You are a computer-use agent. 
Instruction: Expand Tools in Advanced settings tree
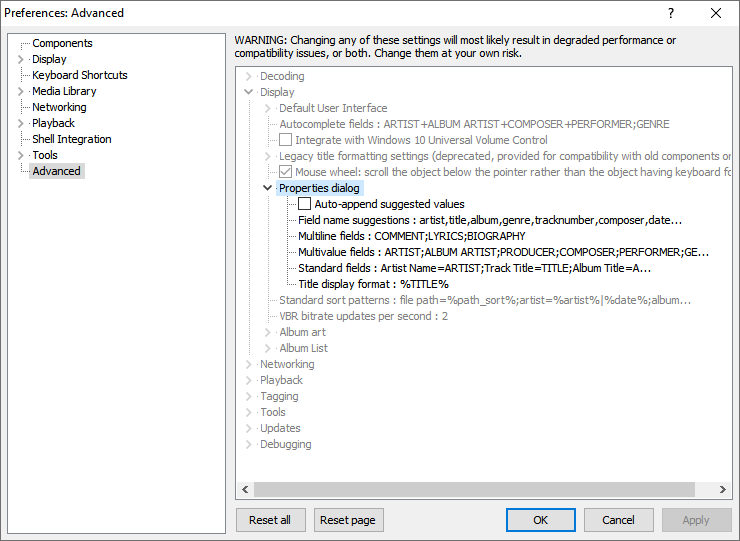(x=248, y=413)
